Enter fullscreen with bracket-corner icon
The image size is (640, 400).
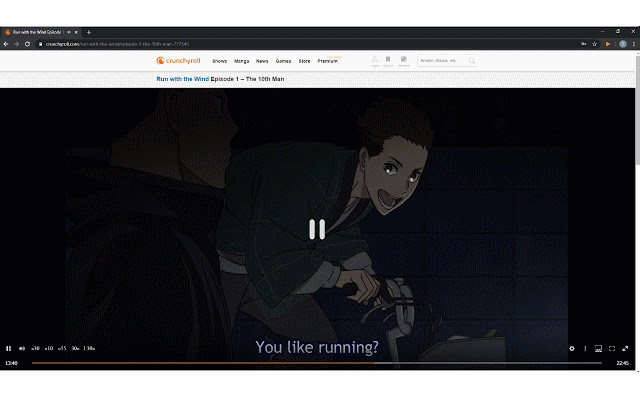click(x=612, y=349)
